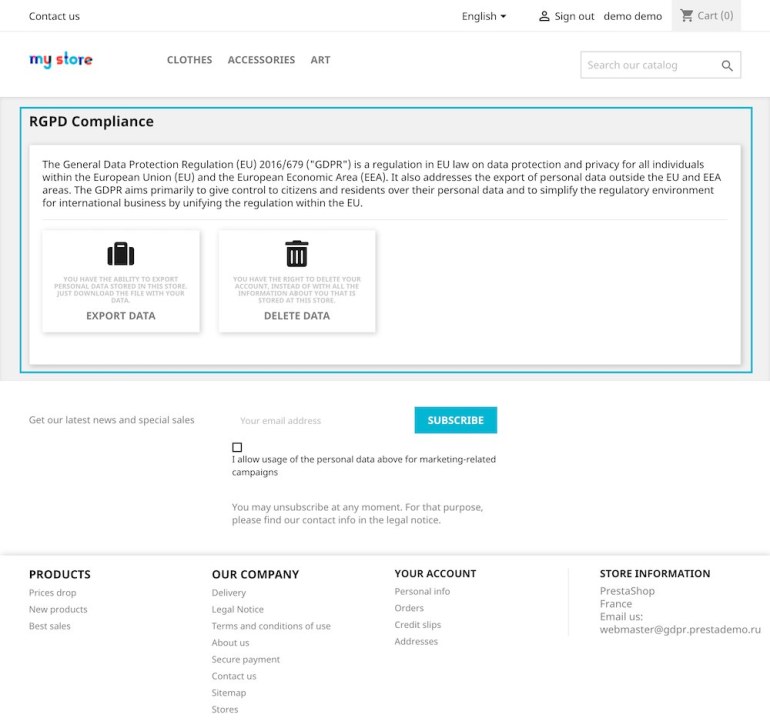This screenshot has width=770, height=728.
Task: Open the Personal info footer link
Action: click(x=422, y=591)
